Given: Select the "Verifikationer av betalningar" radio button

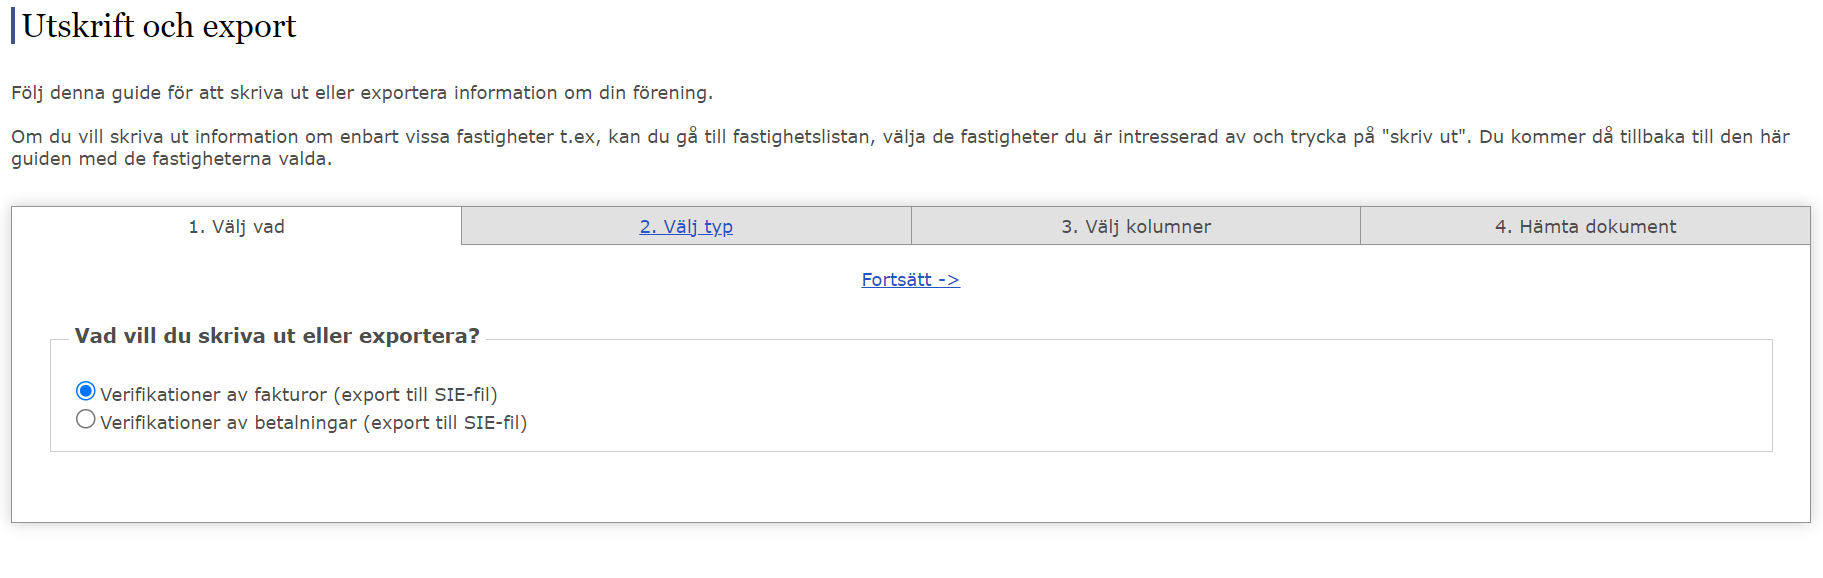Looking at the screenshot, I should point(86,419).
